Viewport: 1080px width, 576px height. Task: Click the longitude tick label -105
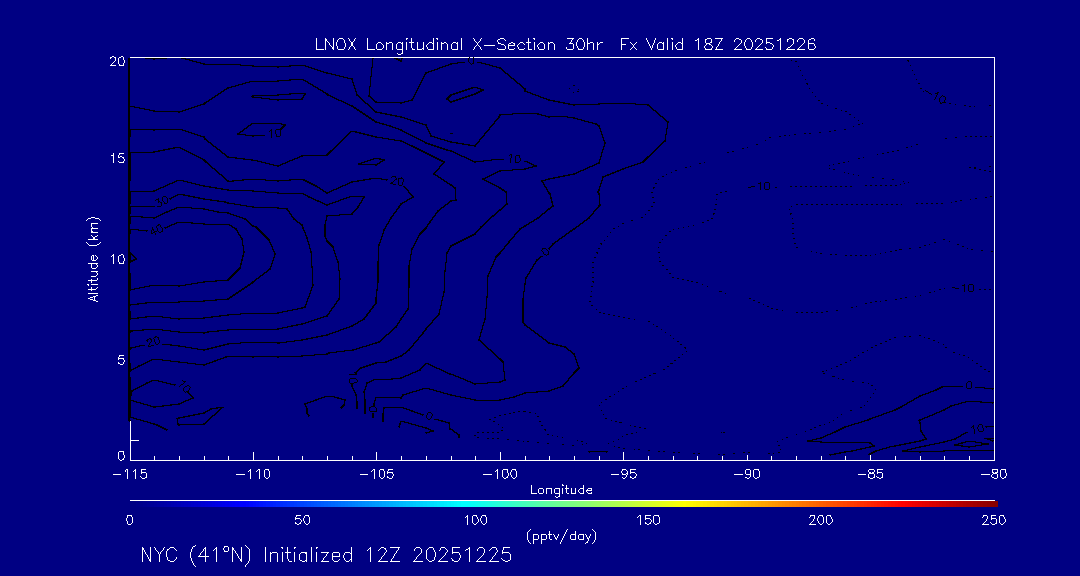coord(377,475)
